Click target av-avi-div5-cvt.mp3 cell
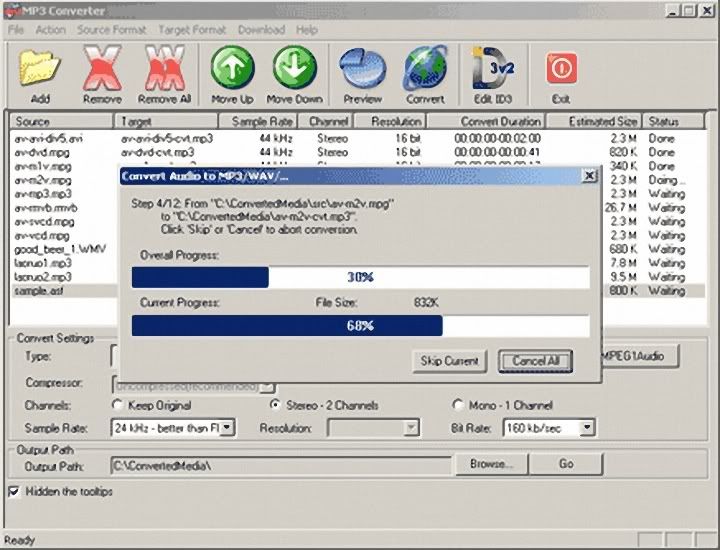This screenshot has width=720, height=550. [167, 138]
